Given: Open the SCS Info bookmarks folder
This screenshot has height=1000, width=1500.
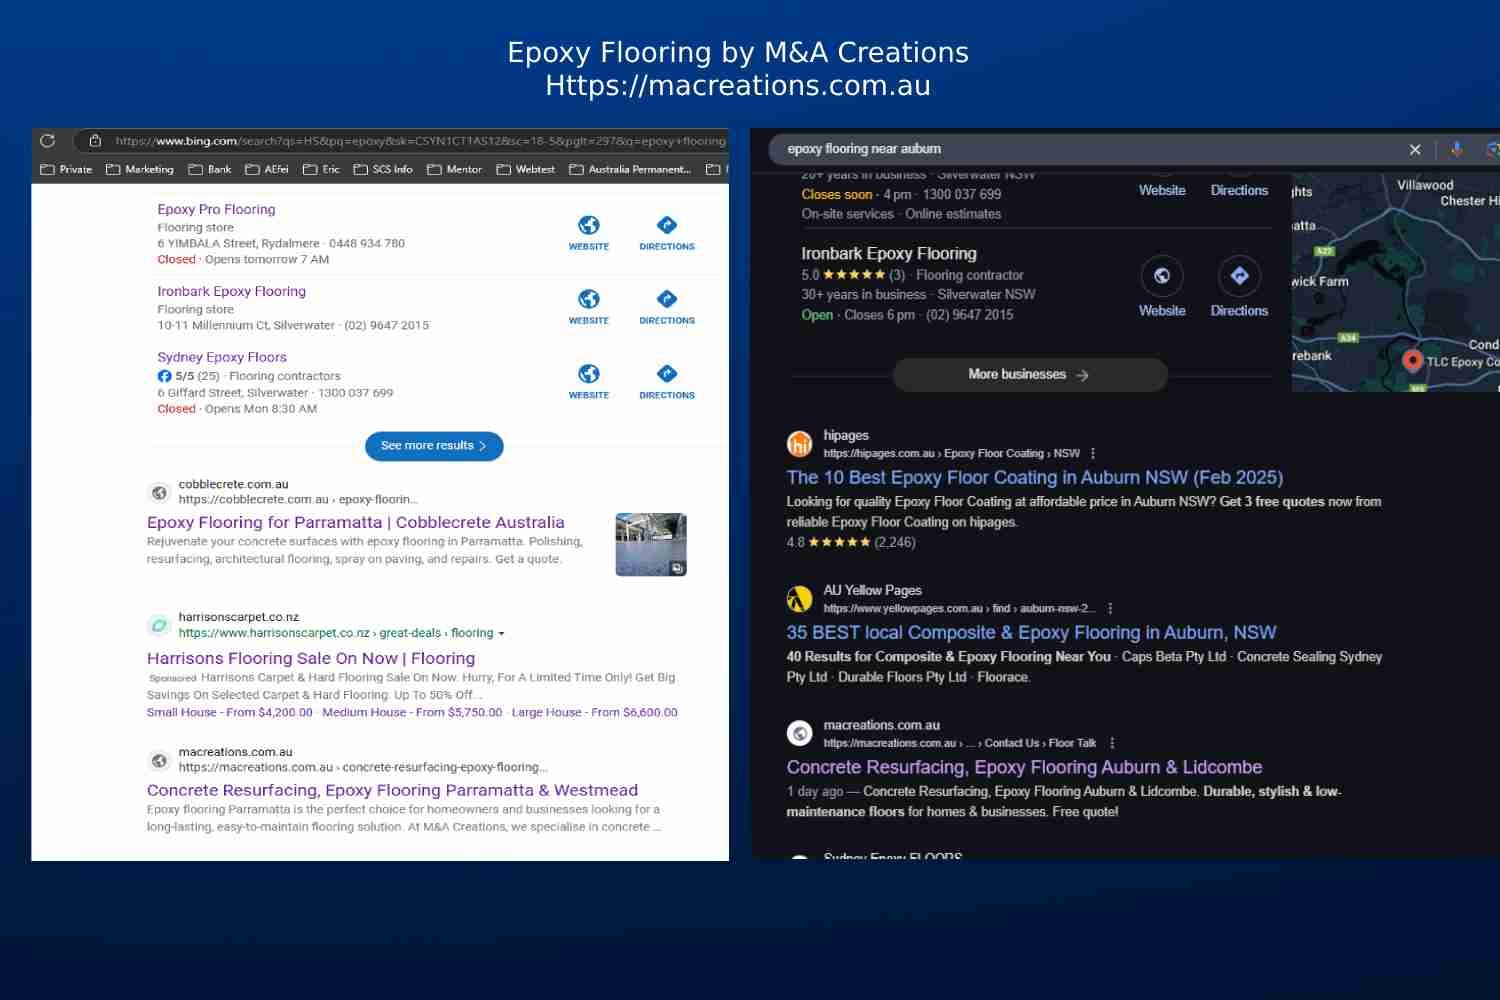Looking at the screenshot, I should point(383,170).
